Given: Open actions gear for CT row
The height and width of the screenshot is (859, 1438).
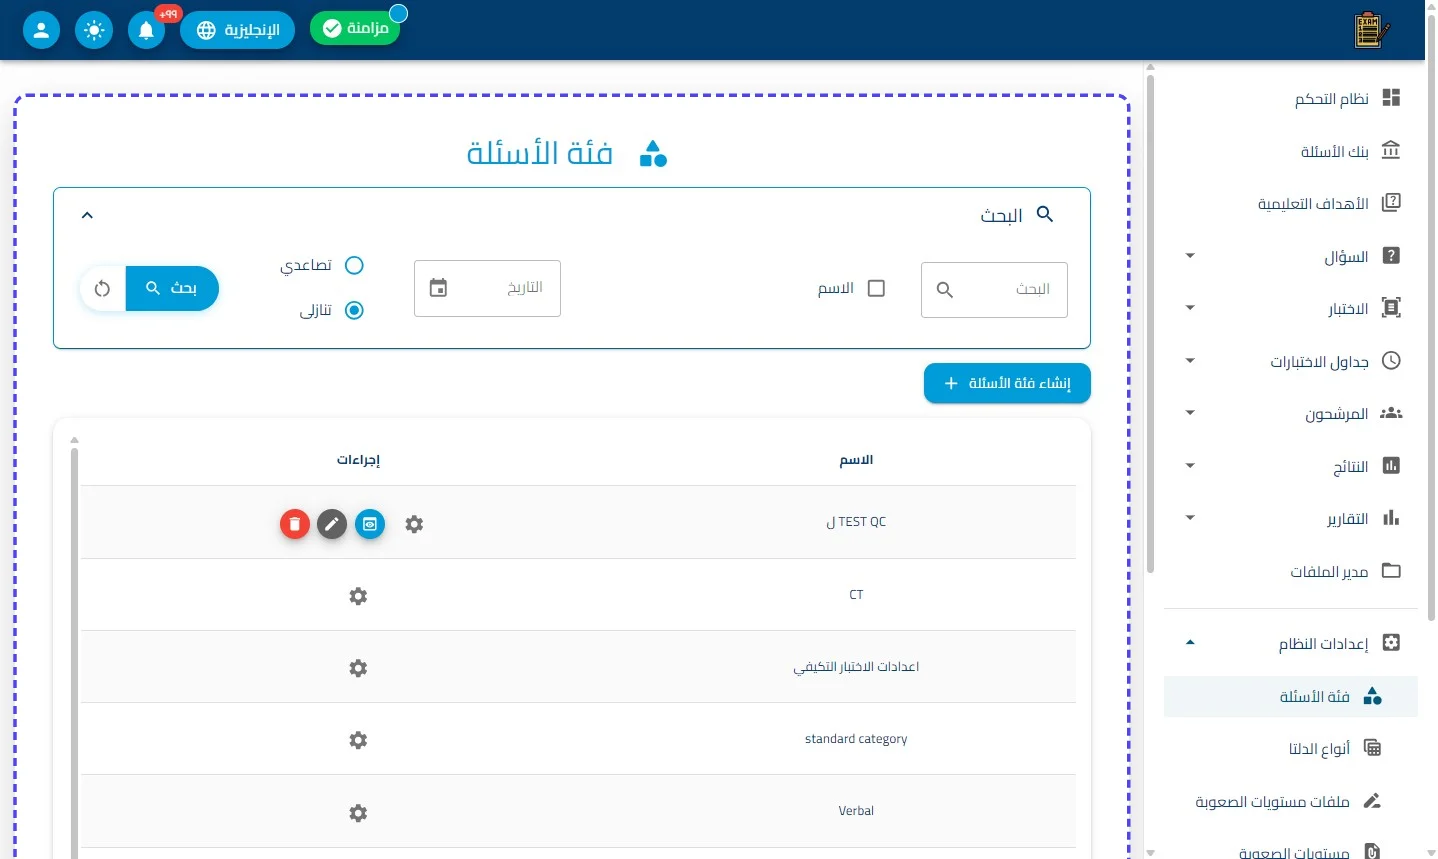Looking at the screenshot, I should click(x=358, y=596).
